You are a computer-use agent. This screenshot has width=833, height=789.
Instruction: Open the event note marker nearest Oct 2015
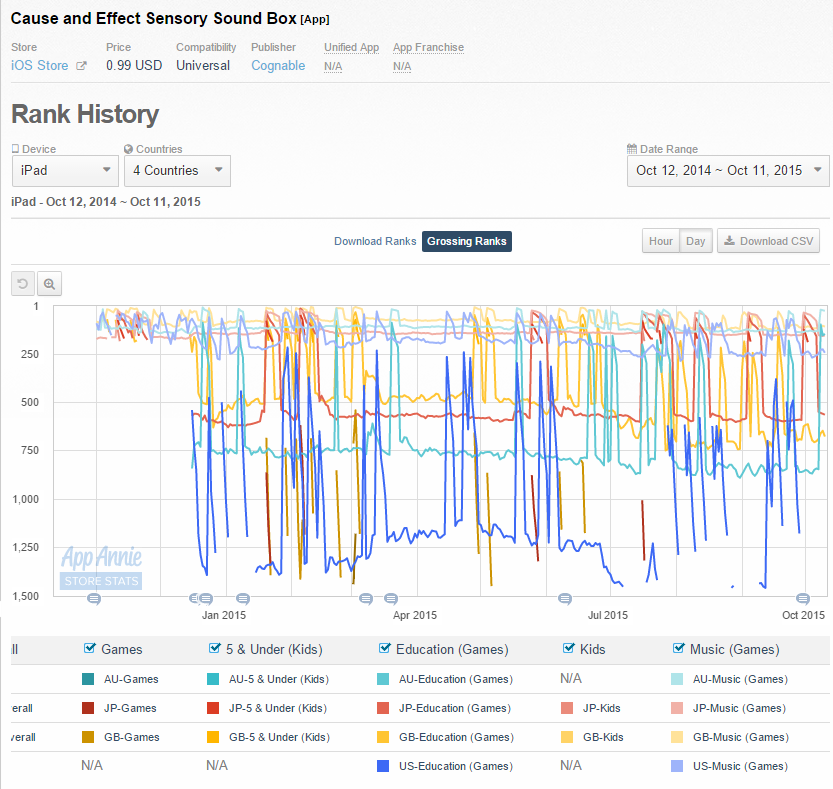point(803,599)
